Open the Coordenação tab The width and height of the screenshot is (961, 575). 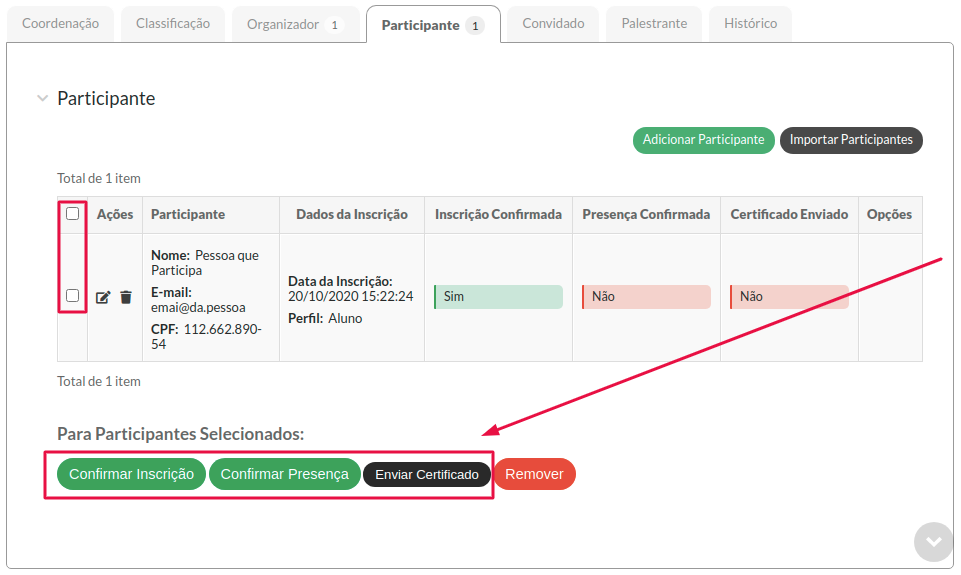click(60, 24)
